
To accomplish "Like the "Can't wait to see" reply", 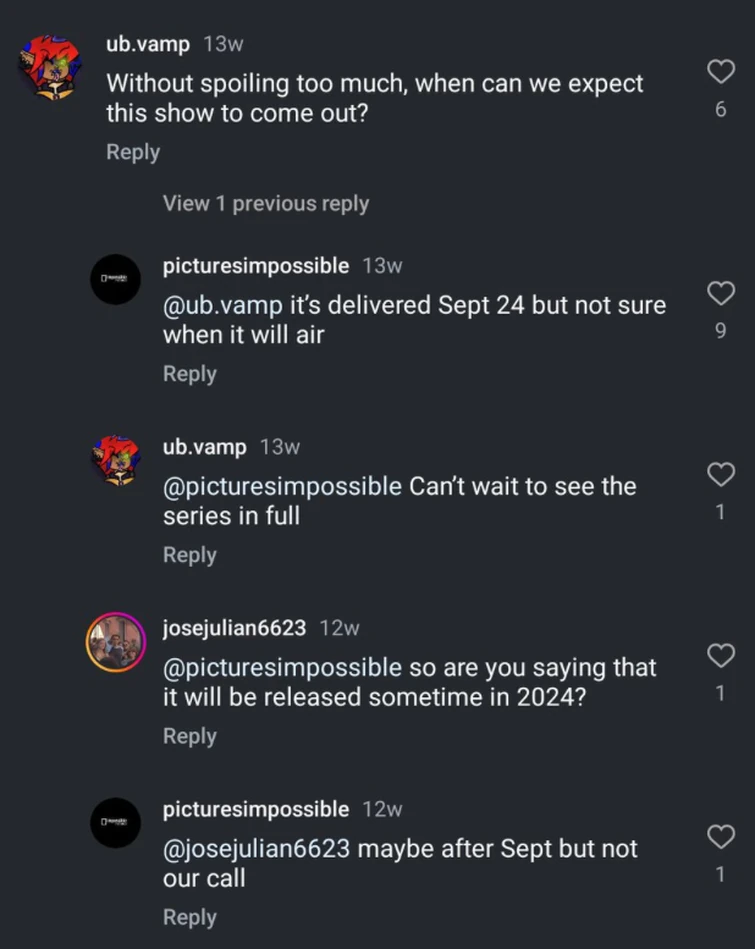I will tap(720, 474).
